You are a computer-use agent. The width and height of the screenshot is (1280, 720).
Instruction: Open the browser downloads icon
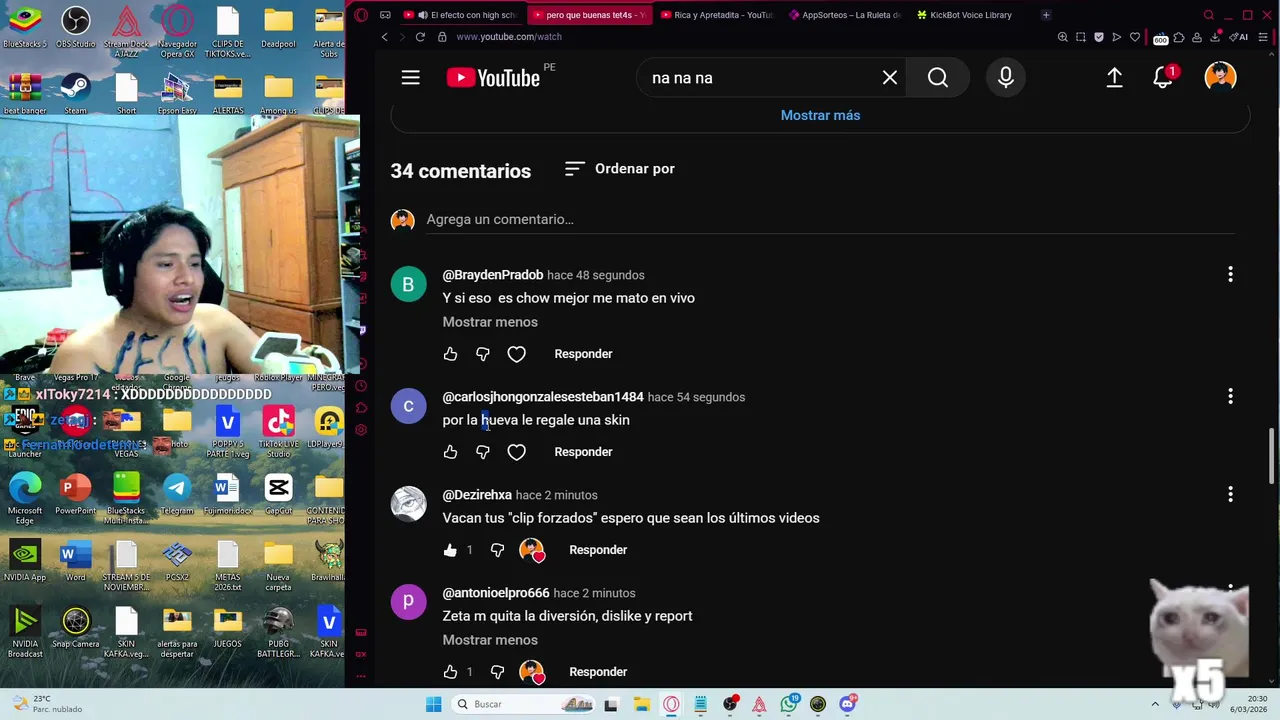point(1215,37)
